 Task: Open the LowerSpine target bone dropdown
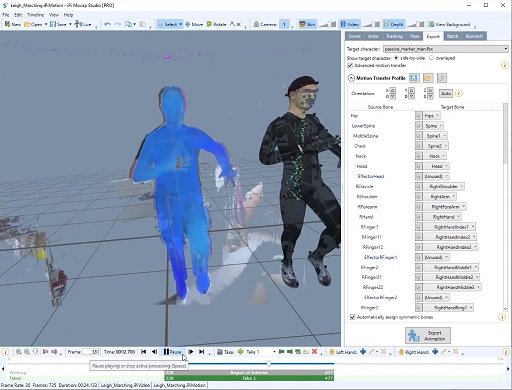[x=433, y=126]
